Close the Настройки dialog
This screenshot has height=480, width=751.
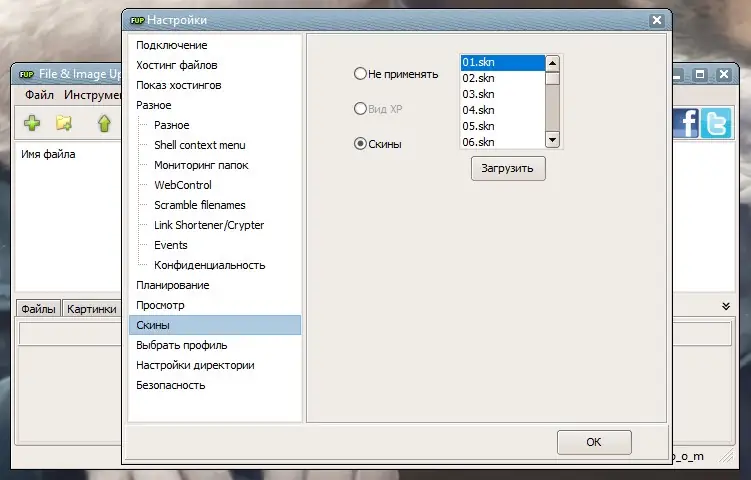657,20
